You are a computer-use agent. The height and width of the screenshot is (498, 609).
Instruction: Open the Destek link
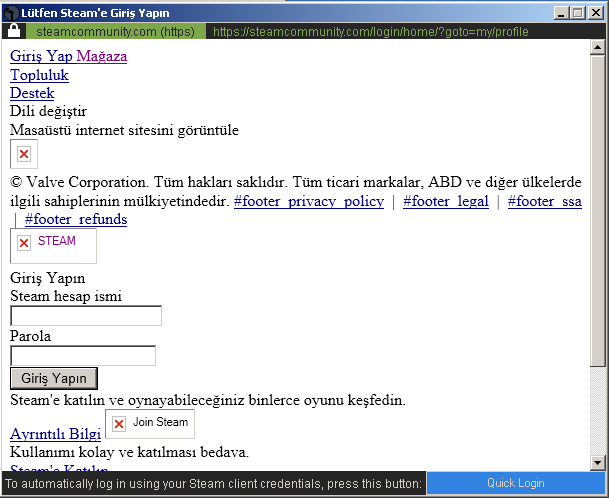32,93
